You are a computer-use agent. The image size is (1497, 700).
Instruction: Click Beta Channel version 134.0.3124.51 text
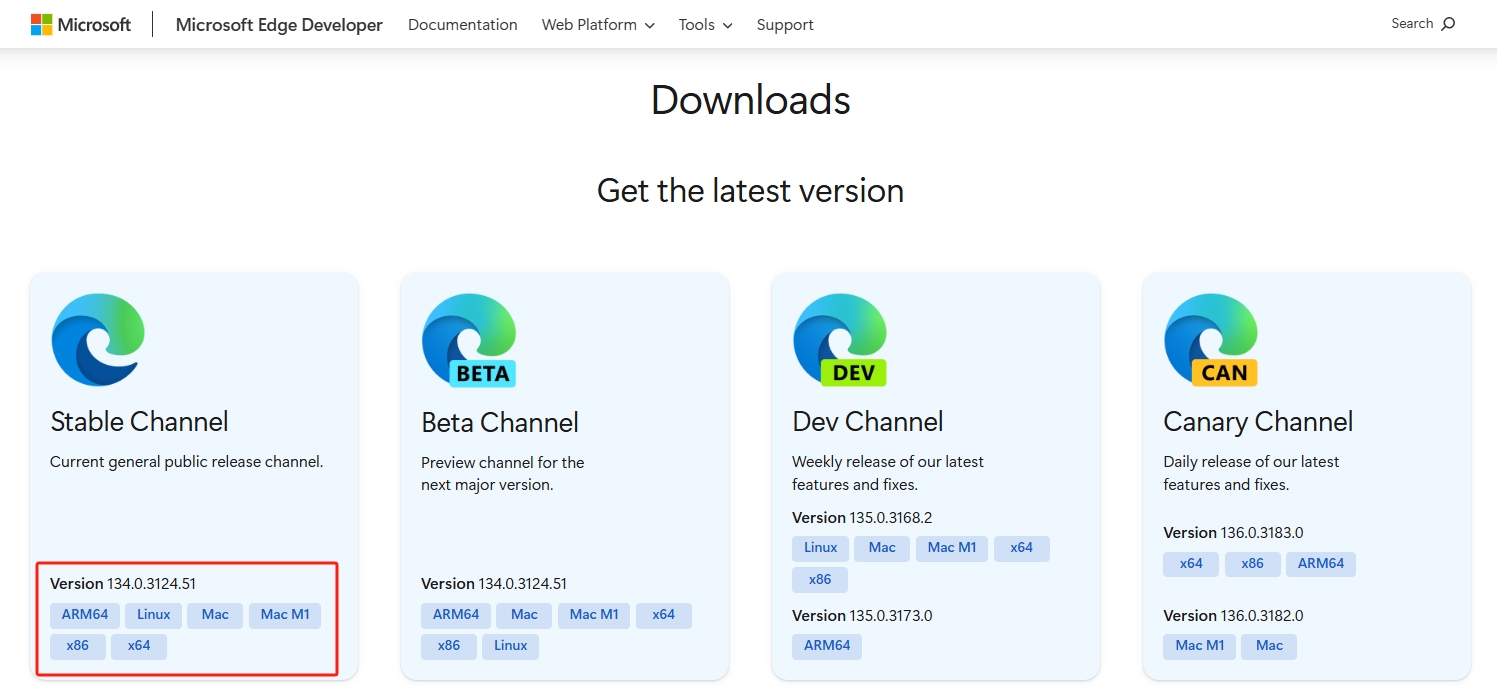pos(494,584)
